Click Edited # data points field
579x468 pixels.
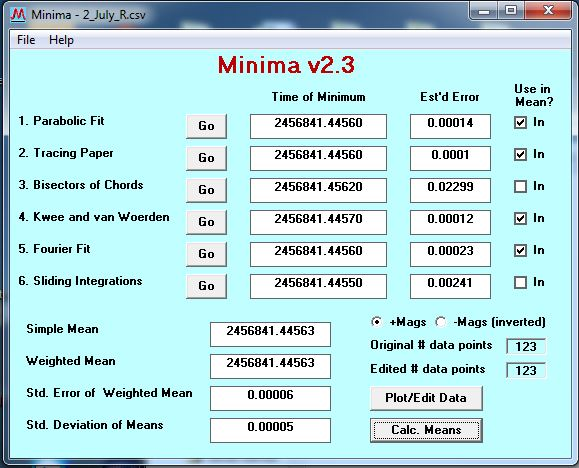[x=526, y=370]
